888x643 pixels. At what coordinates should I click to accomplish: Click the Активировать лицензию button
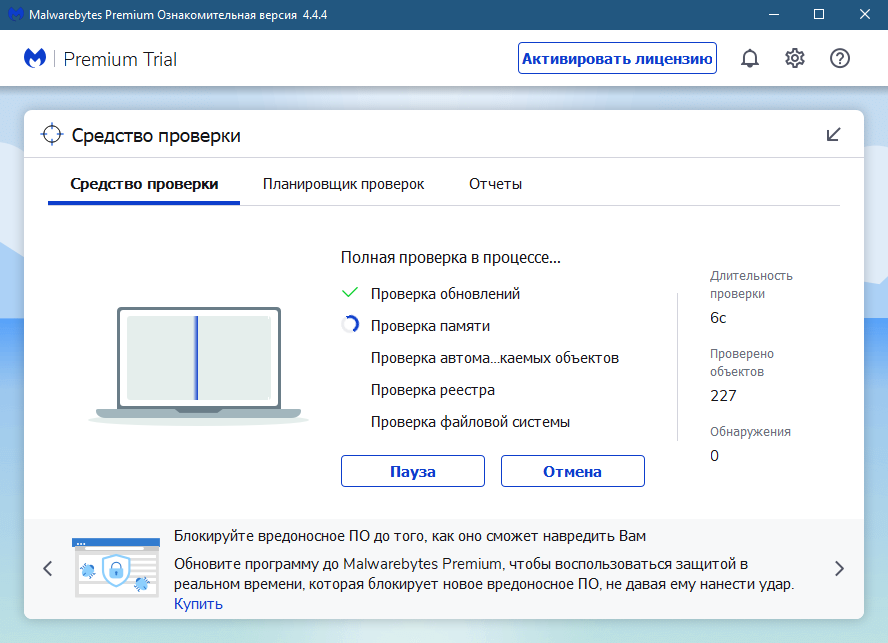pyautogui.click(x=617, y=58)
